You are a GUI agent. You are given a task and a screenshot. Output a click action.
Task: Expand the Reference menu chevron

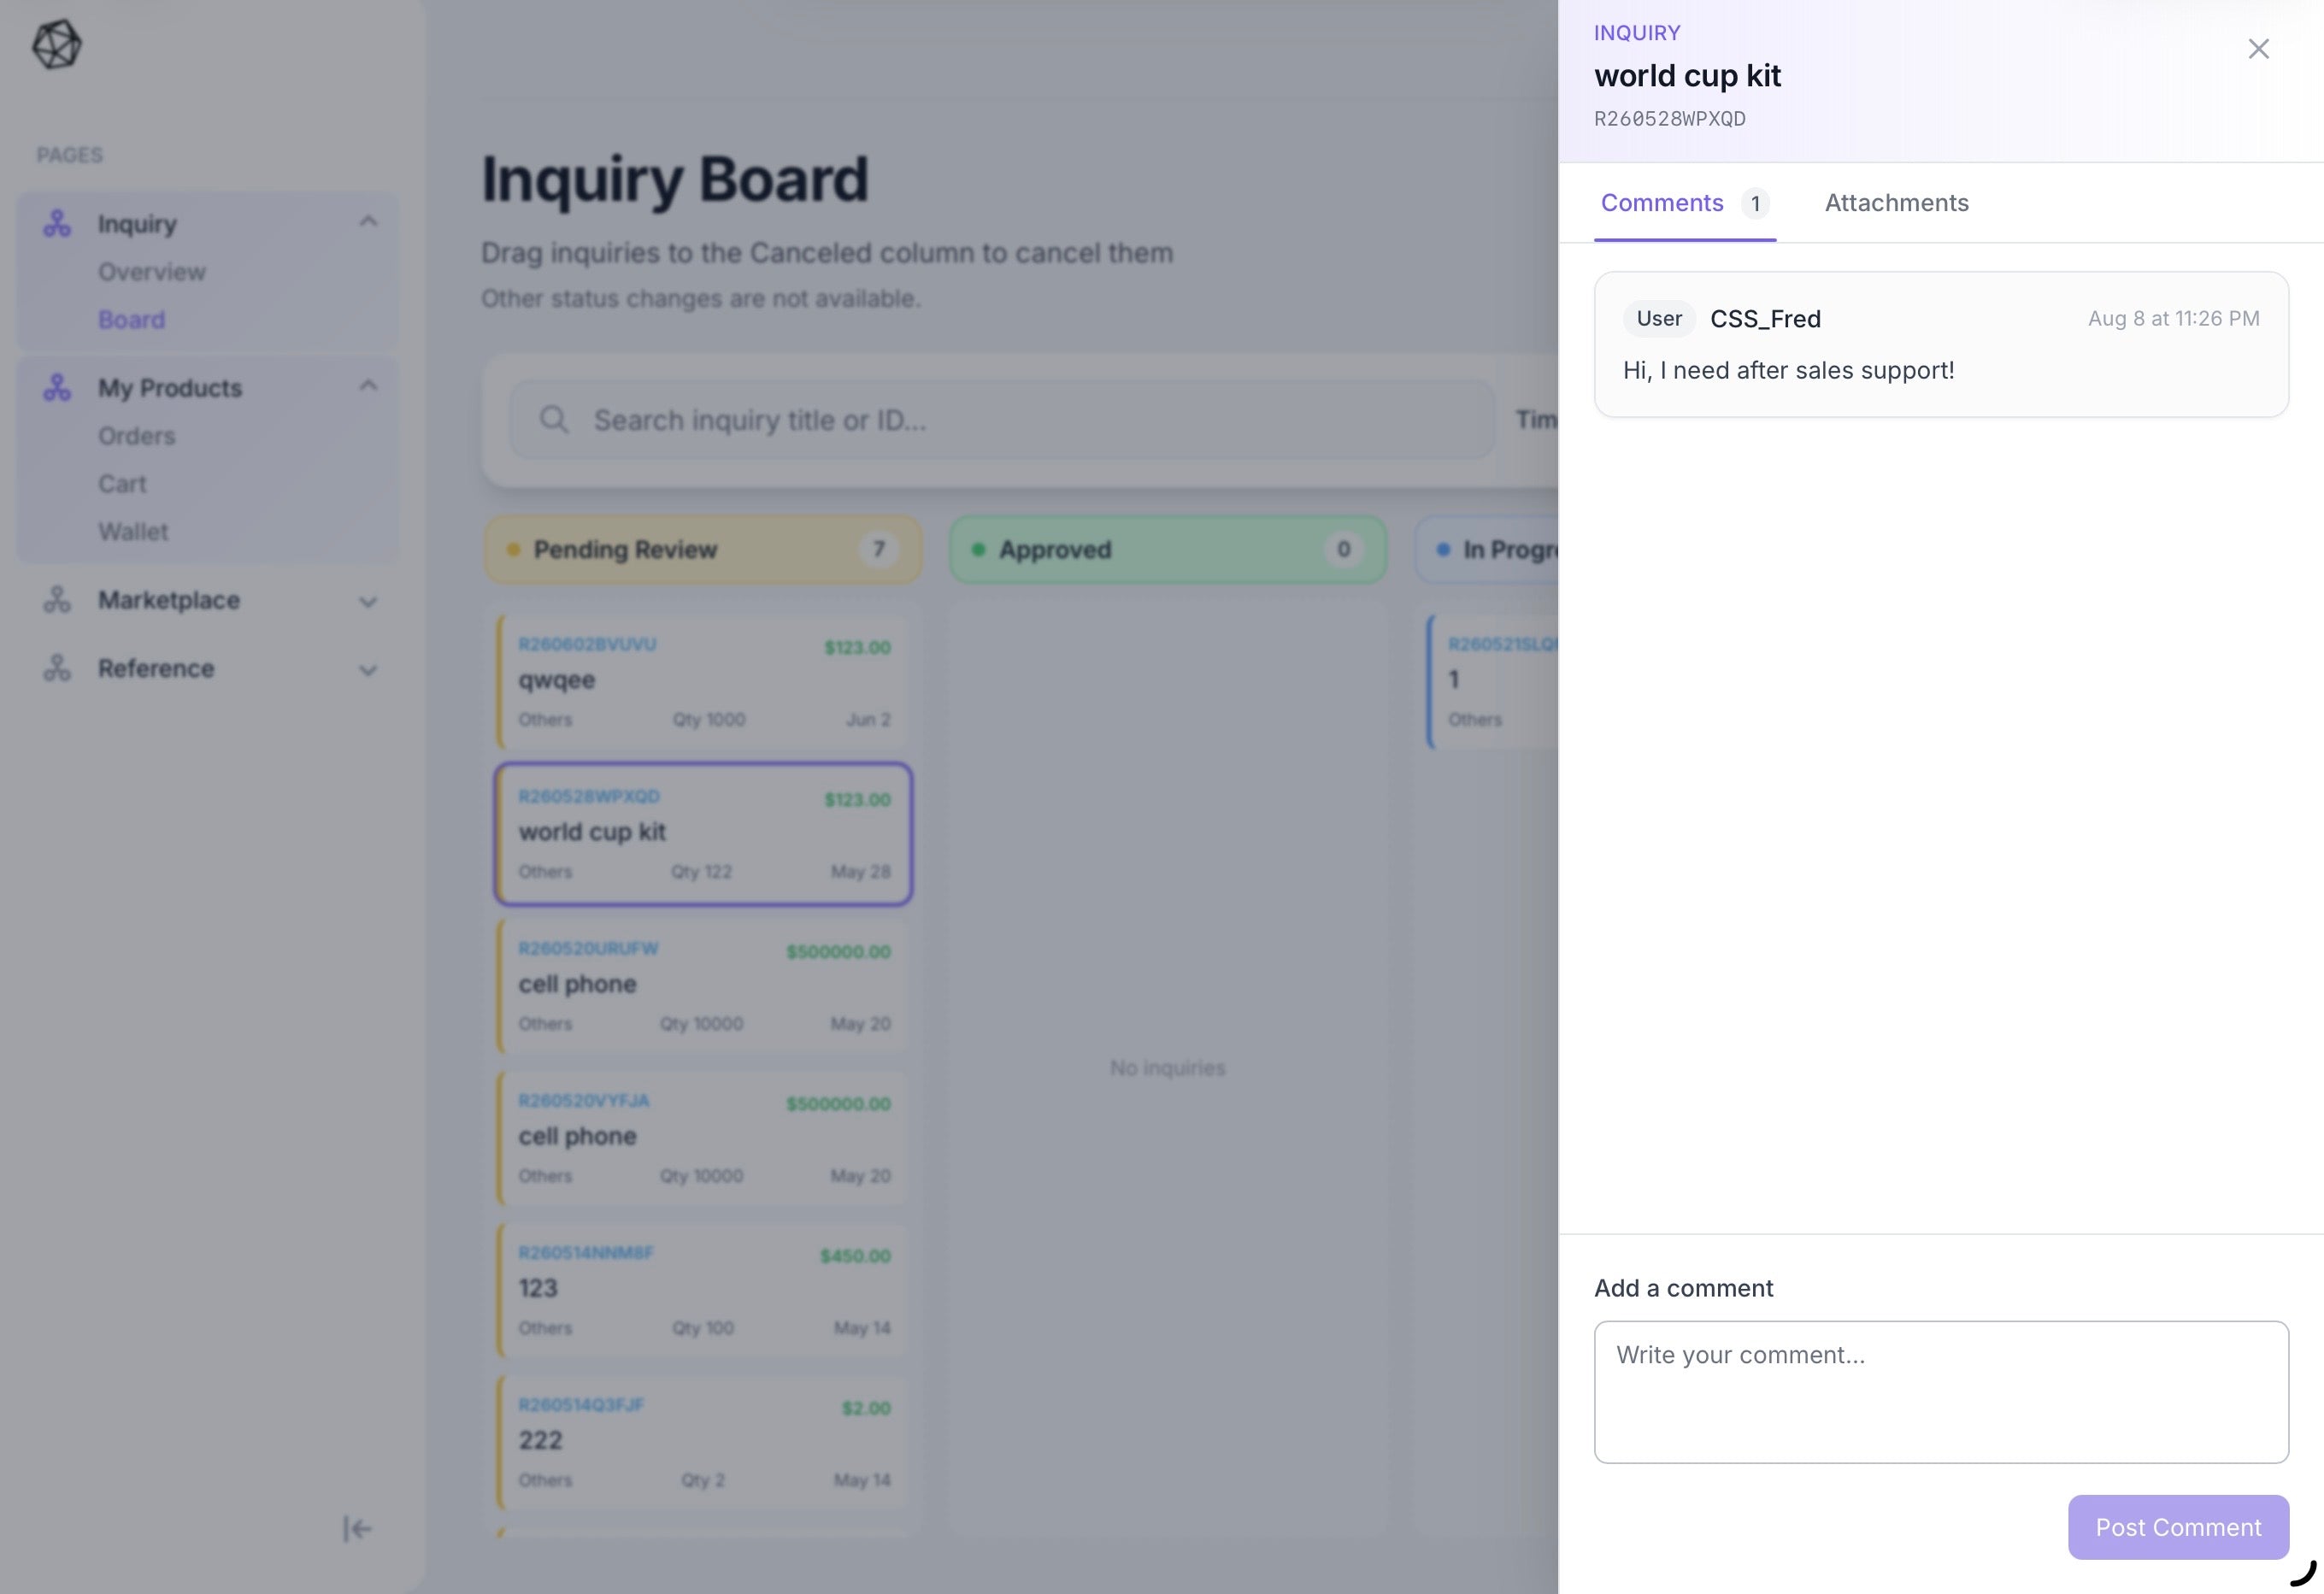tap(368, 670)
